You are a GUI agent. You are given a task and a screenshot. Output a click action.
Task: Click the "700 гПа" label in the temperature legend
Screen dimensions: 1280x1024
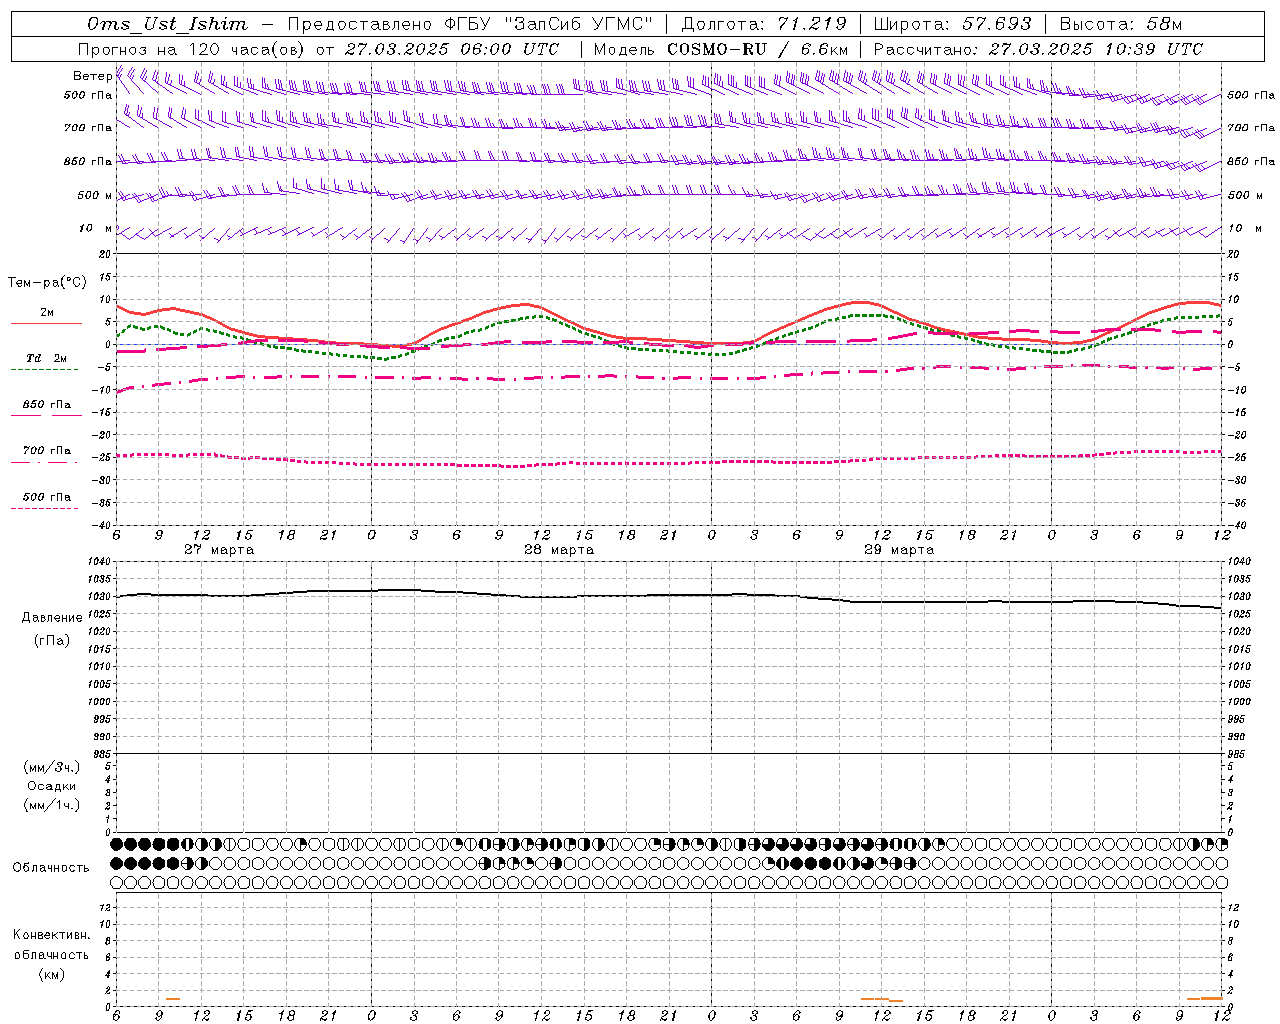(x=47, y=451)
